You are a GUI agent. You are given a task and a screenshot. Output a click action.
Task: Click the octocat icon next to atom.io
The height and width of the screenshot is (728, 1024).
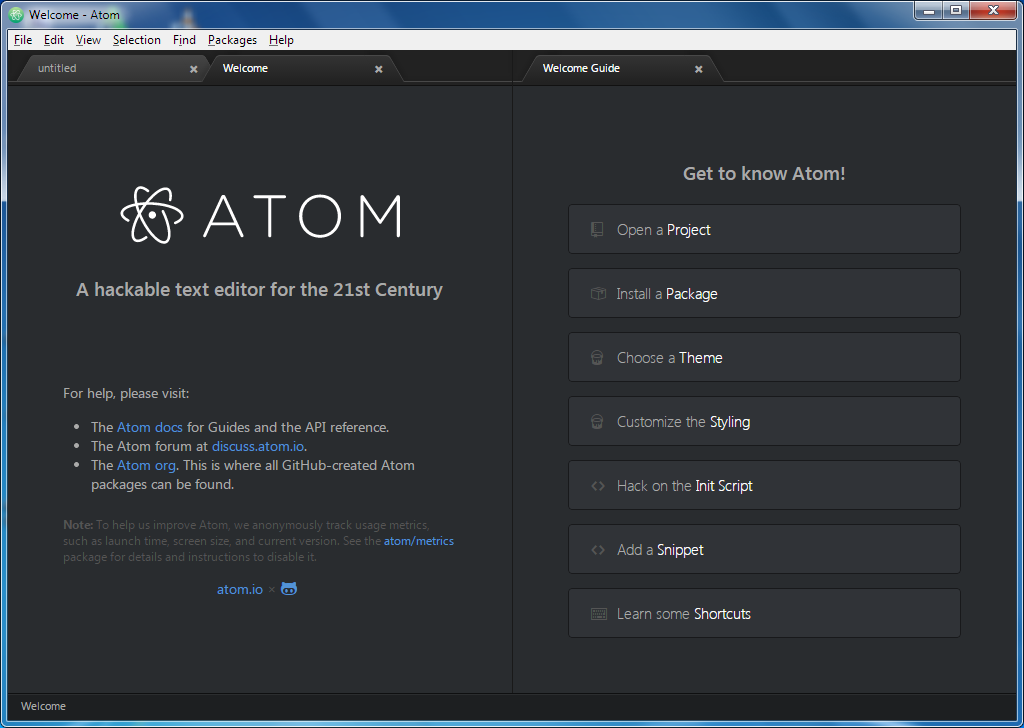click(288, 588)
